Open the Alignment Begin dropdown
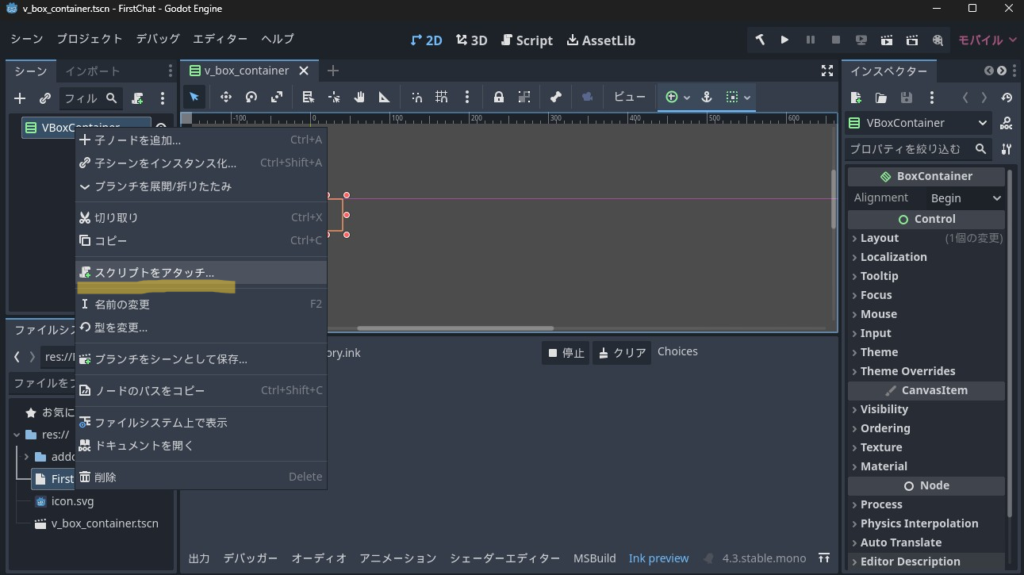 tap(965, 198)
